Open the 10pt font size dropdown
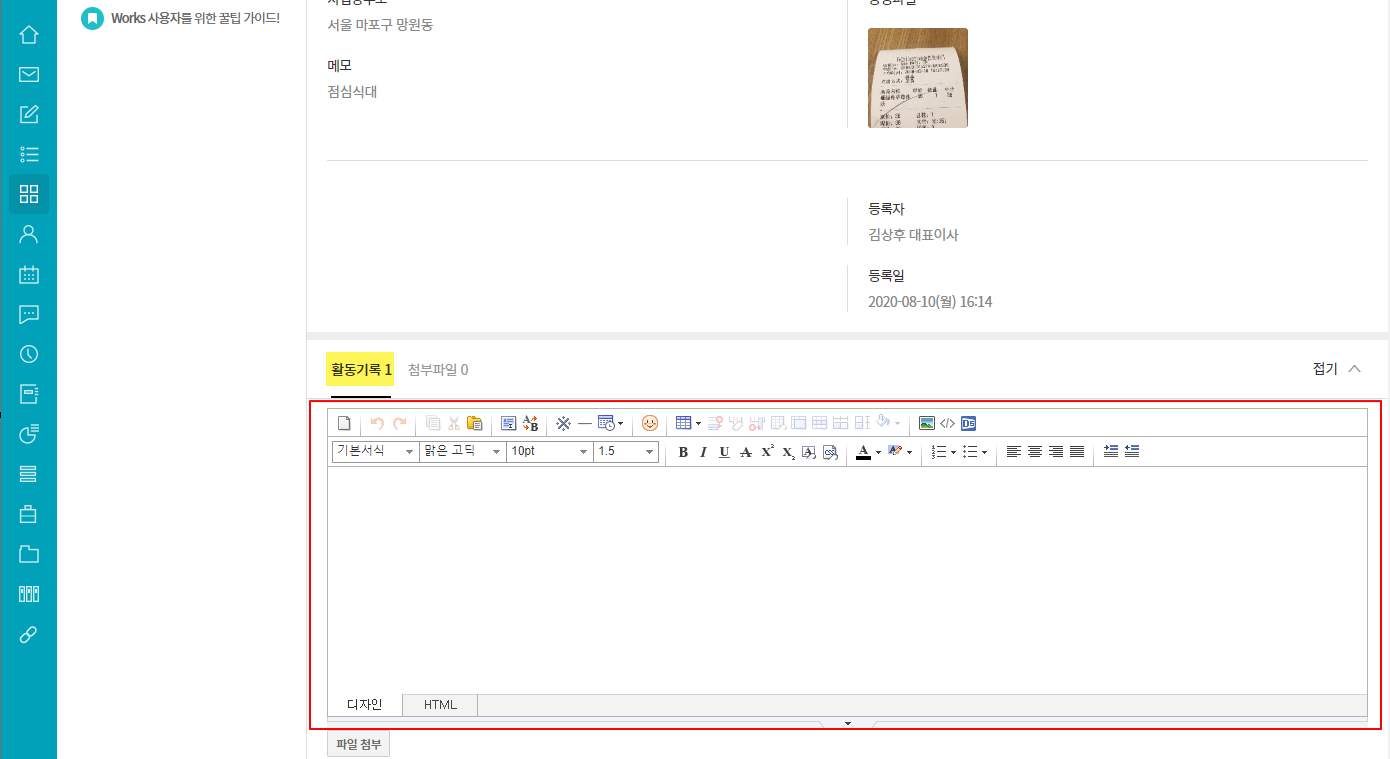Image resolution: width=1390 pixels, height=759 pixels. (x=549, y=452)
